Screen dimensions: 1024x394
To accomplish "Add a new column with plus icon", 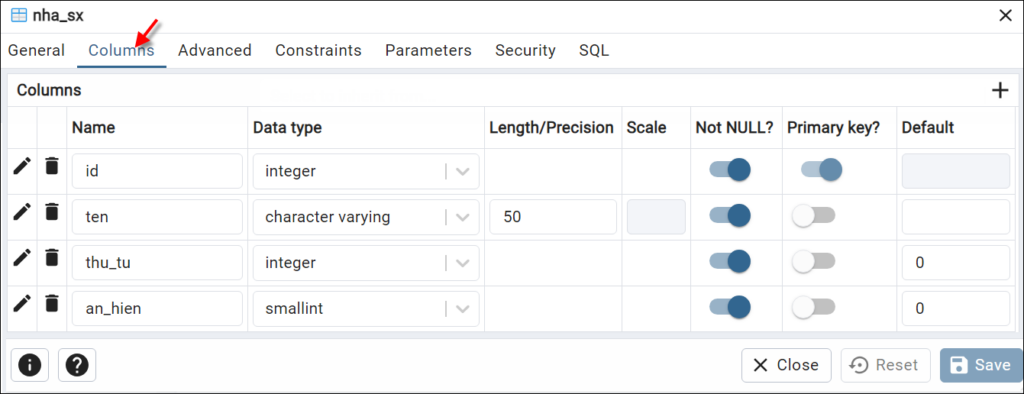I will pos(1000,90).
